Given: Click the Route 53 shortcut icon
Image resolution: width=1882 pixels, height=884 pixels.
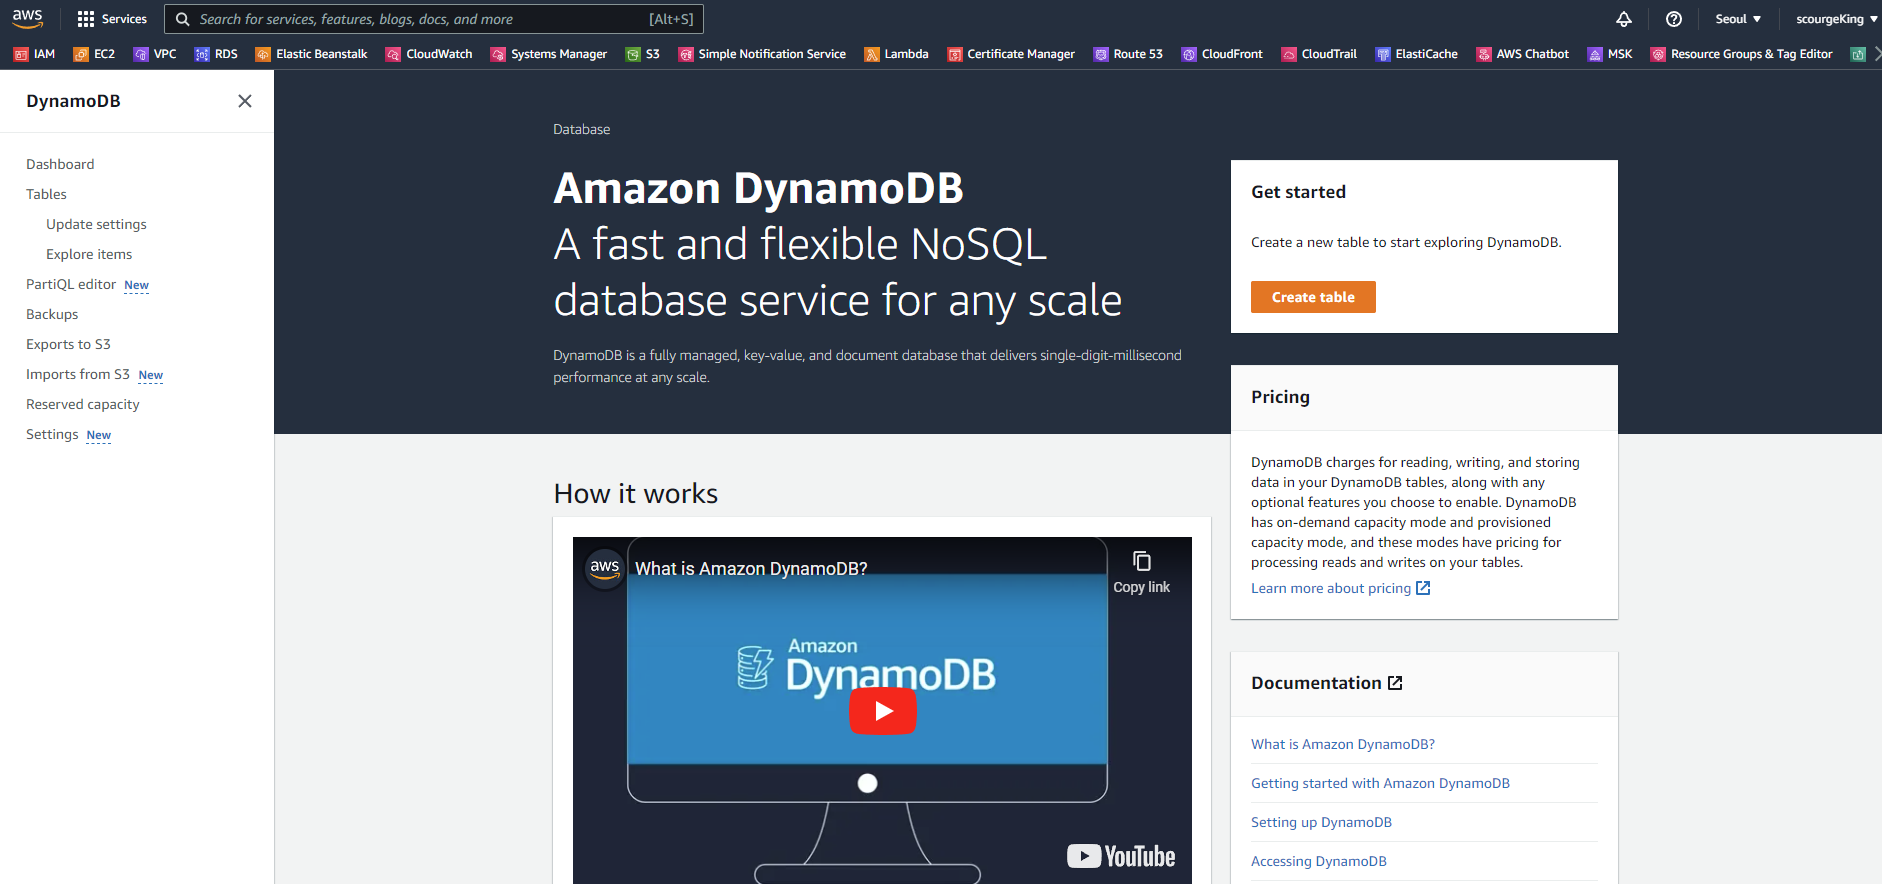Looking at the screenshot, I should [1101, 54].
